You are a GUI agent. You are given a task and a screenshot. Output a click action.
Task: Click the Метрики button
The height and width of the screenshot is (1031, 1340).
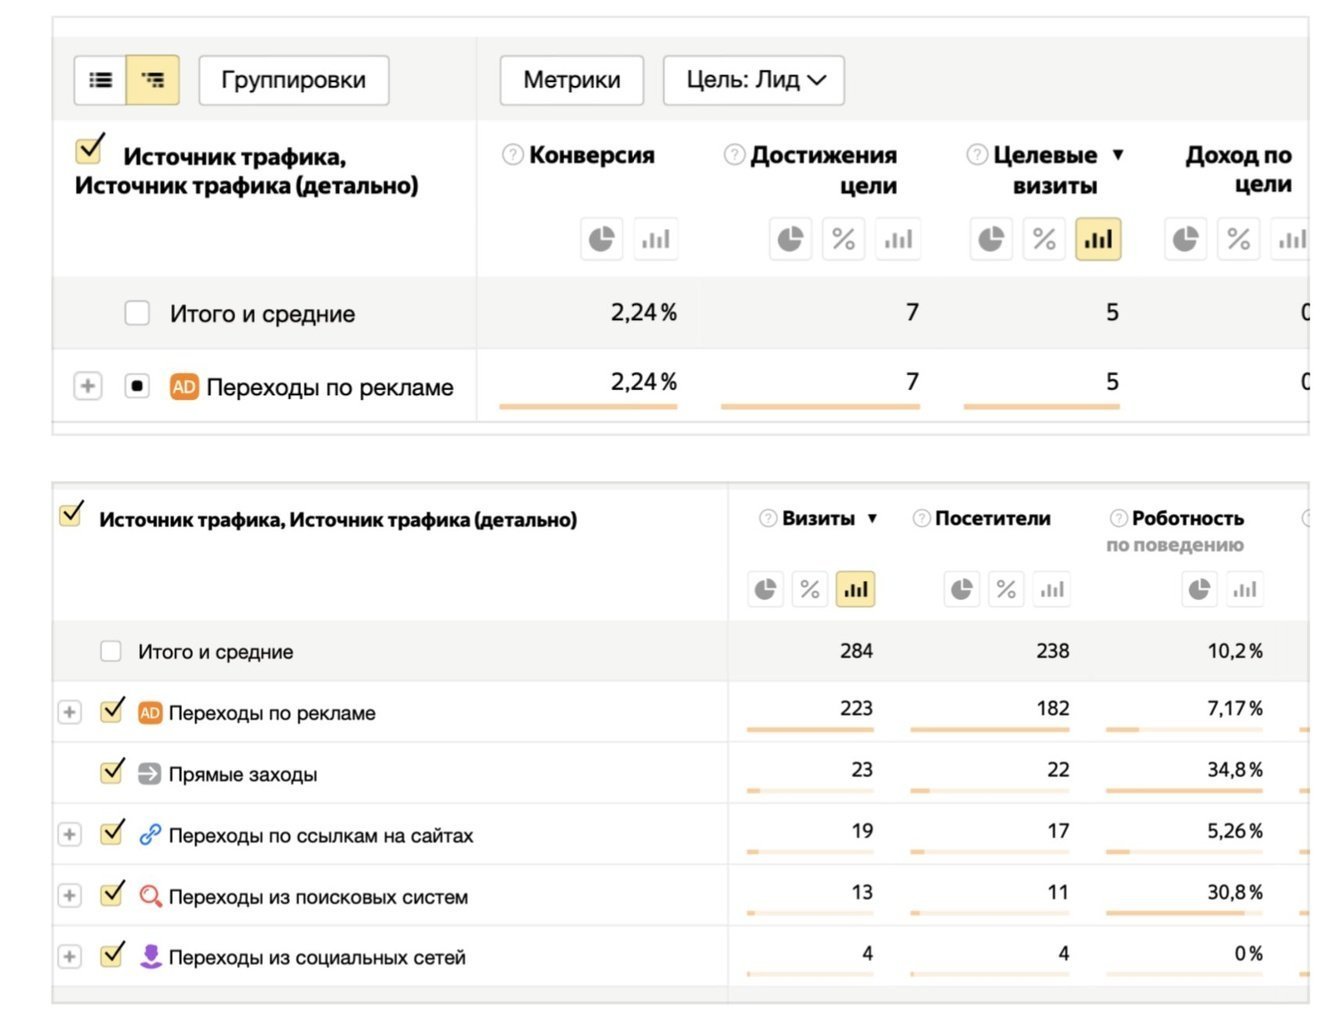[x=571, y=80]
